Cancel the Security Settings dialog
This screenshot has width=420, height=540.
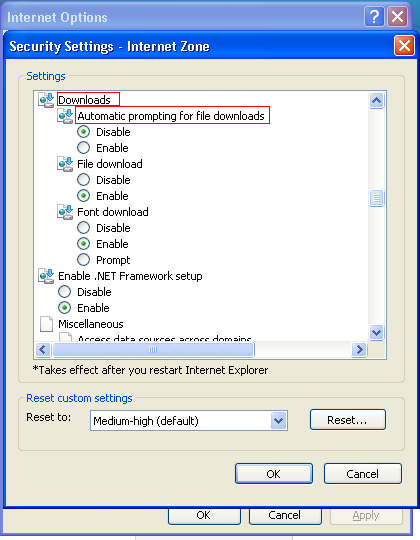(x=363, y=474)
